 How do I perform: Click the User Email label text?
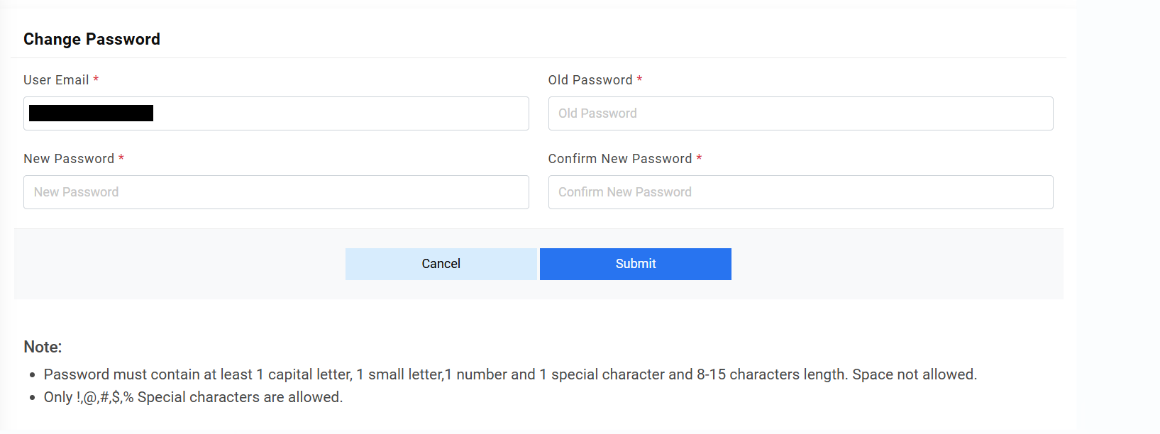click(56, 80)
